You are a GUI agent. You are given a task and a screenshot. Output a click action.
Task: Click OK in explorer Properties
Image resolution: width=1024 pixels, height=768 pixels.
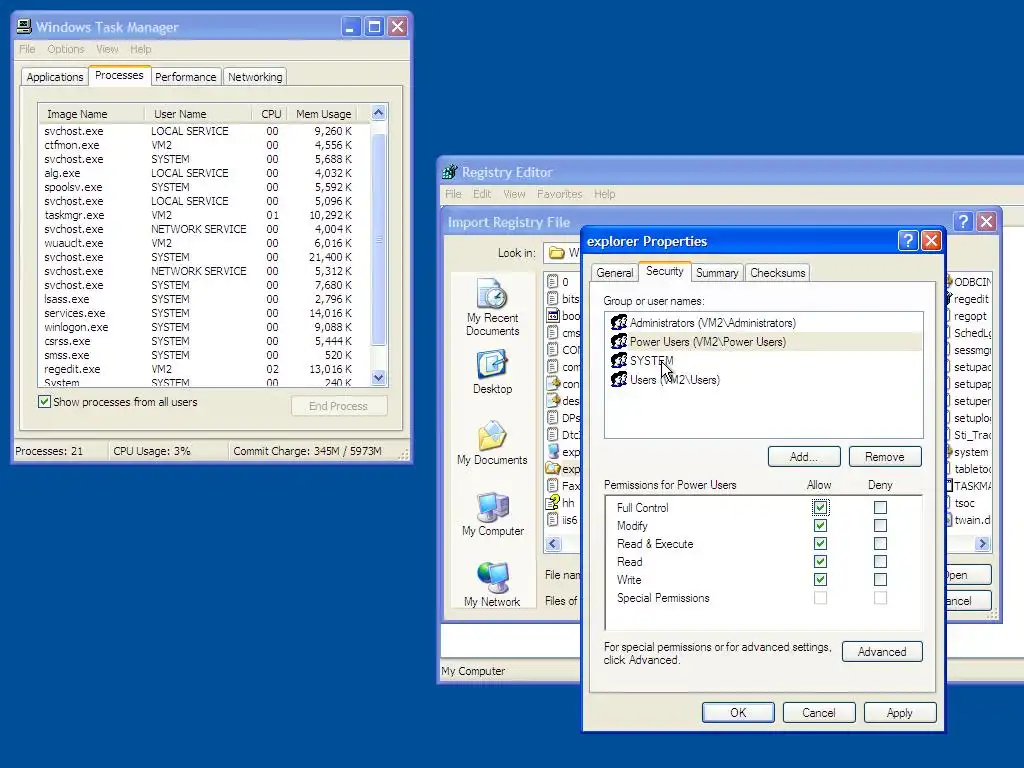(738, 712)
